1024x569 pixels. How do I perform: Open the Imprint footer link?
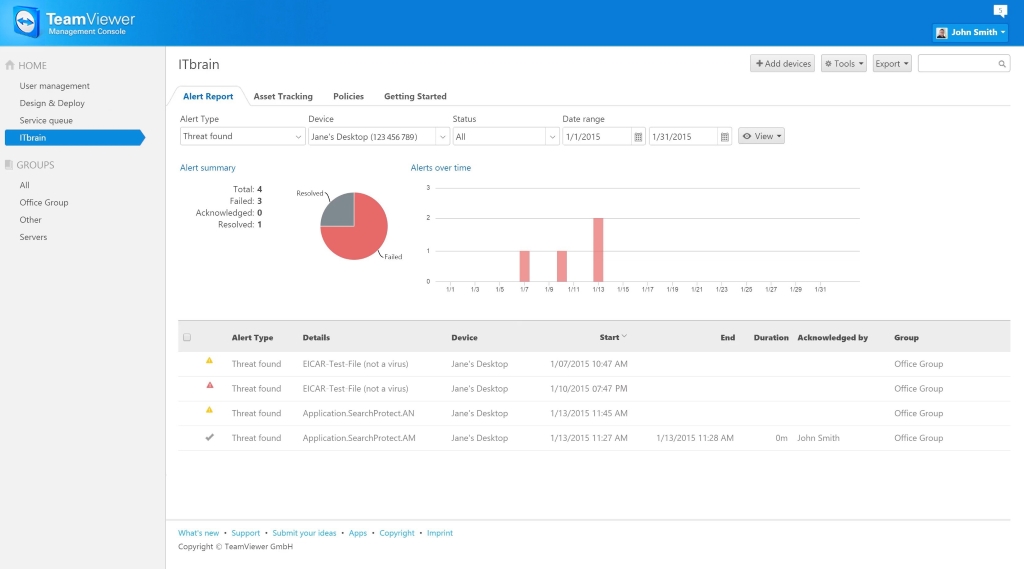click(x=440, y=533)
